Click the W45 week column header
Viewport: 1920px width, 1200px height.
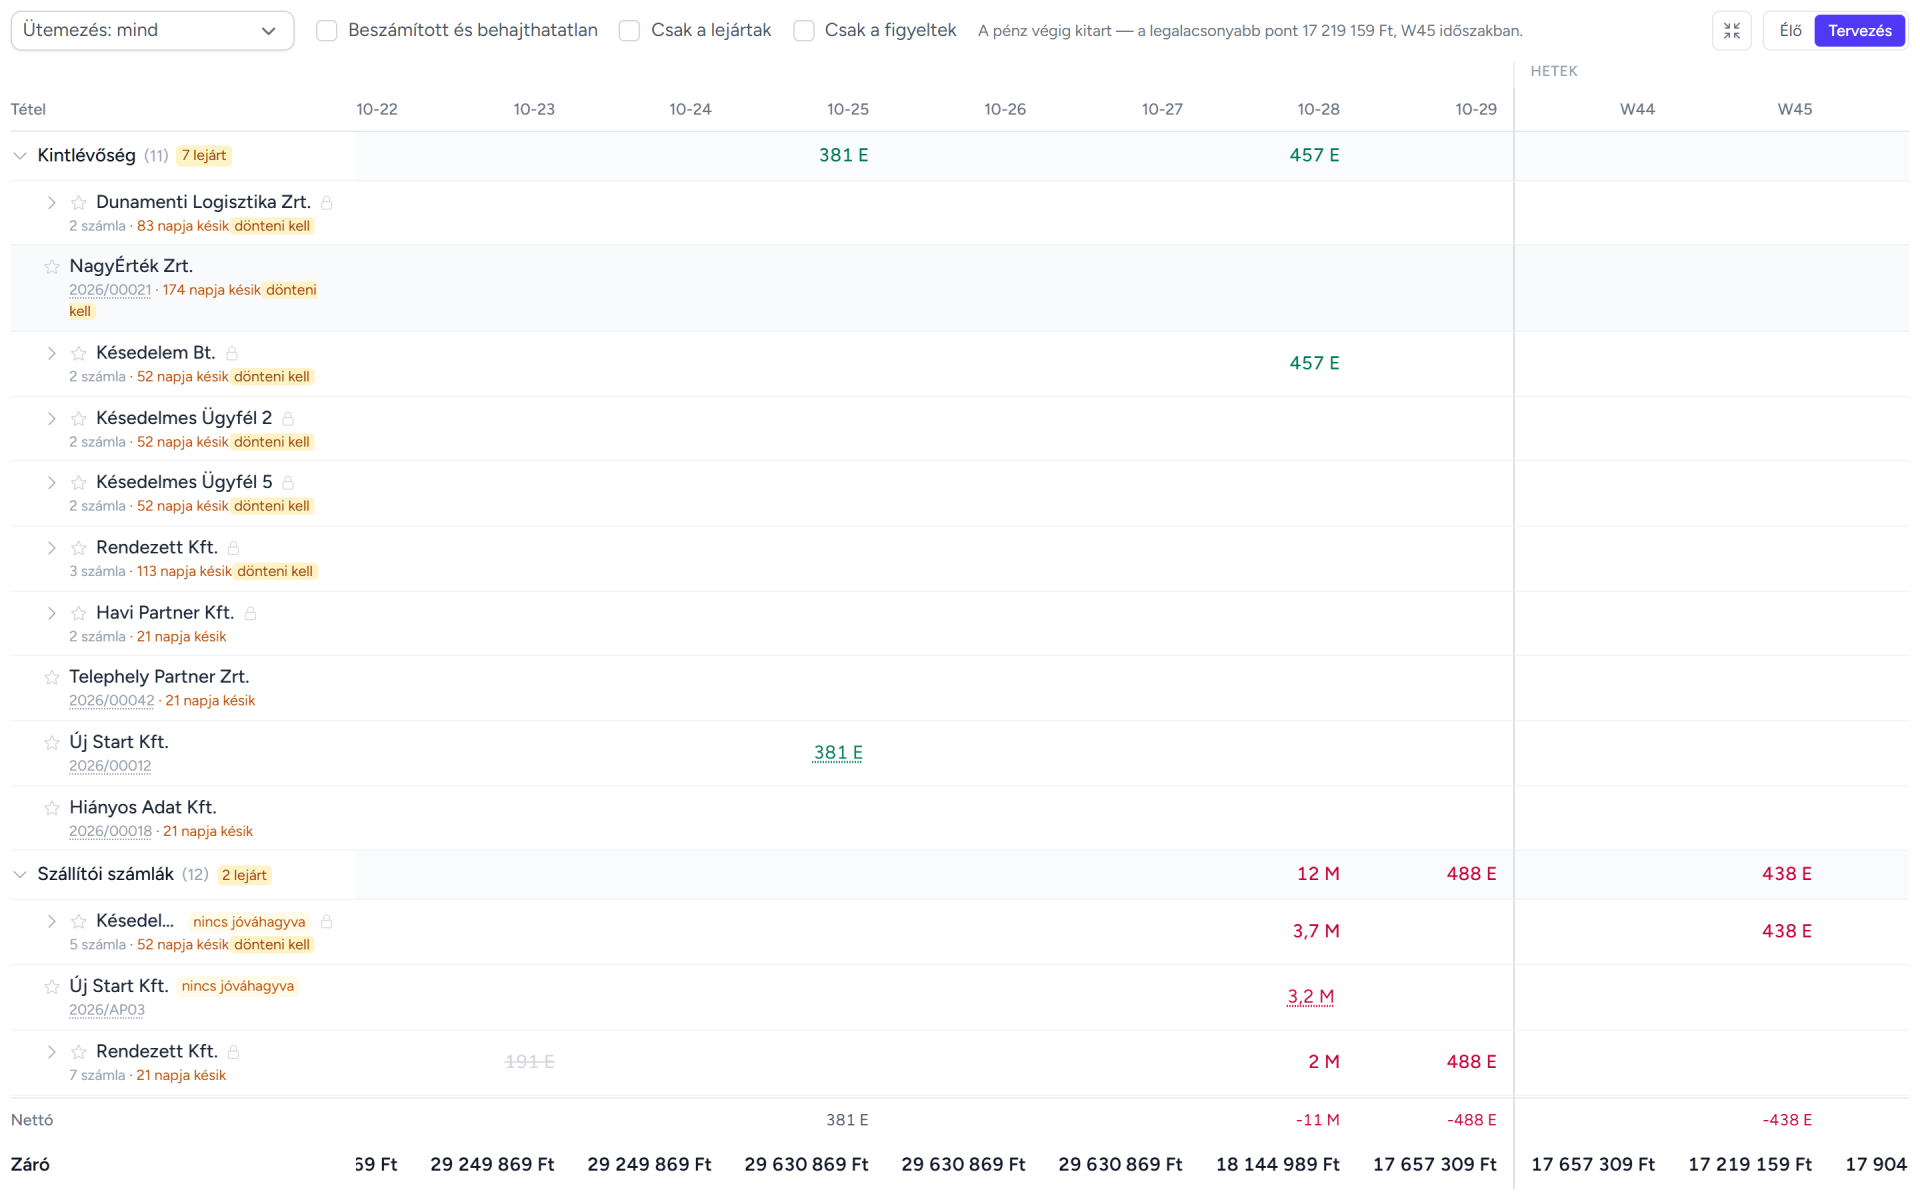tap(1794, 109)
